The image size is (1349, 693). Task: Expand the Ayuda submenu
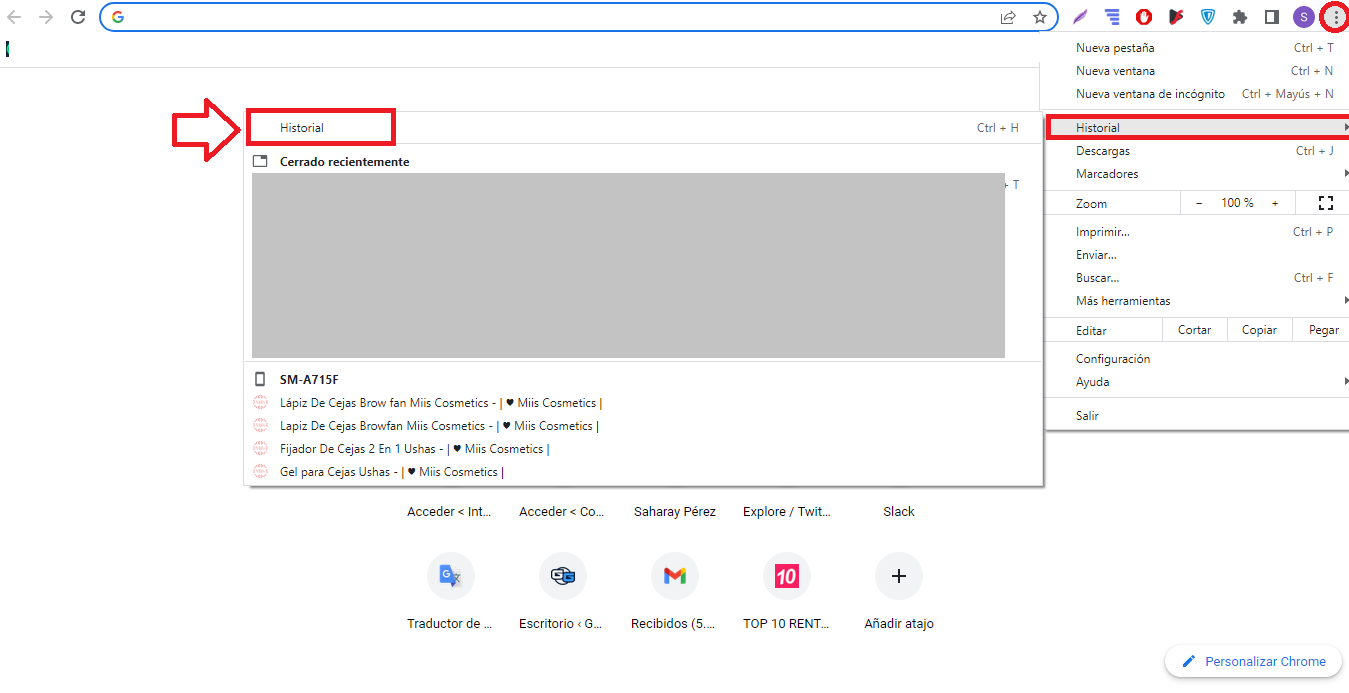(1196, 382)
